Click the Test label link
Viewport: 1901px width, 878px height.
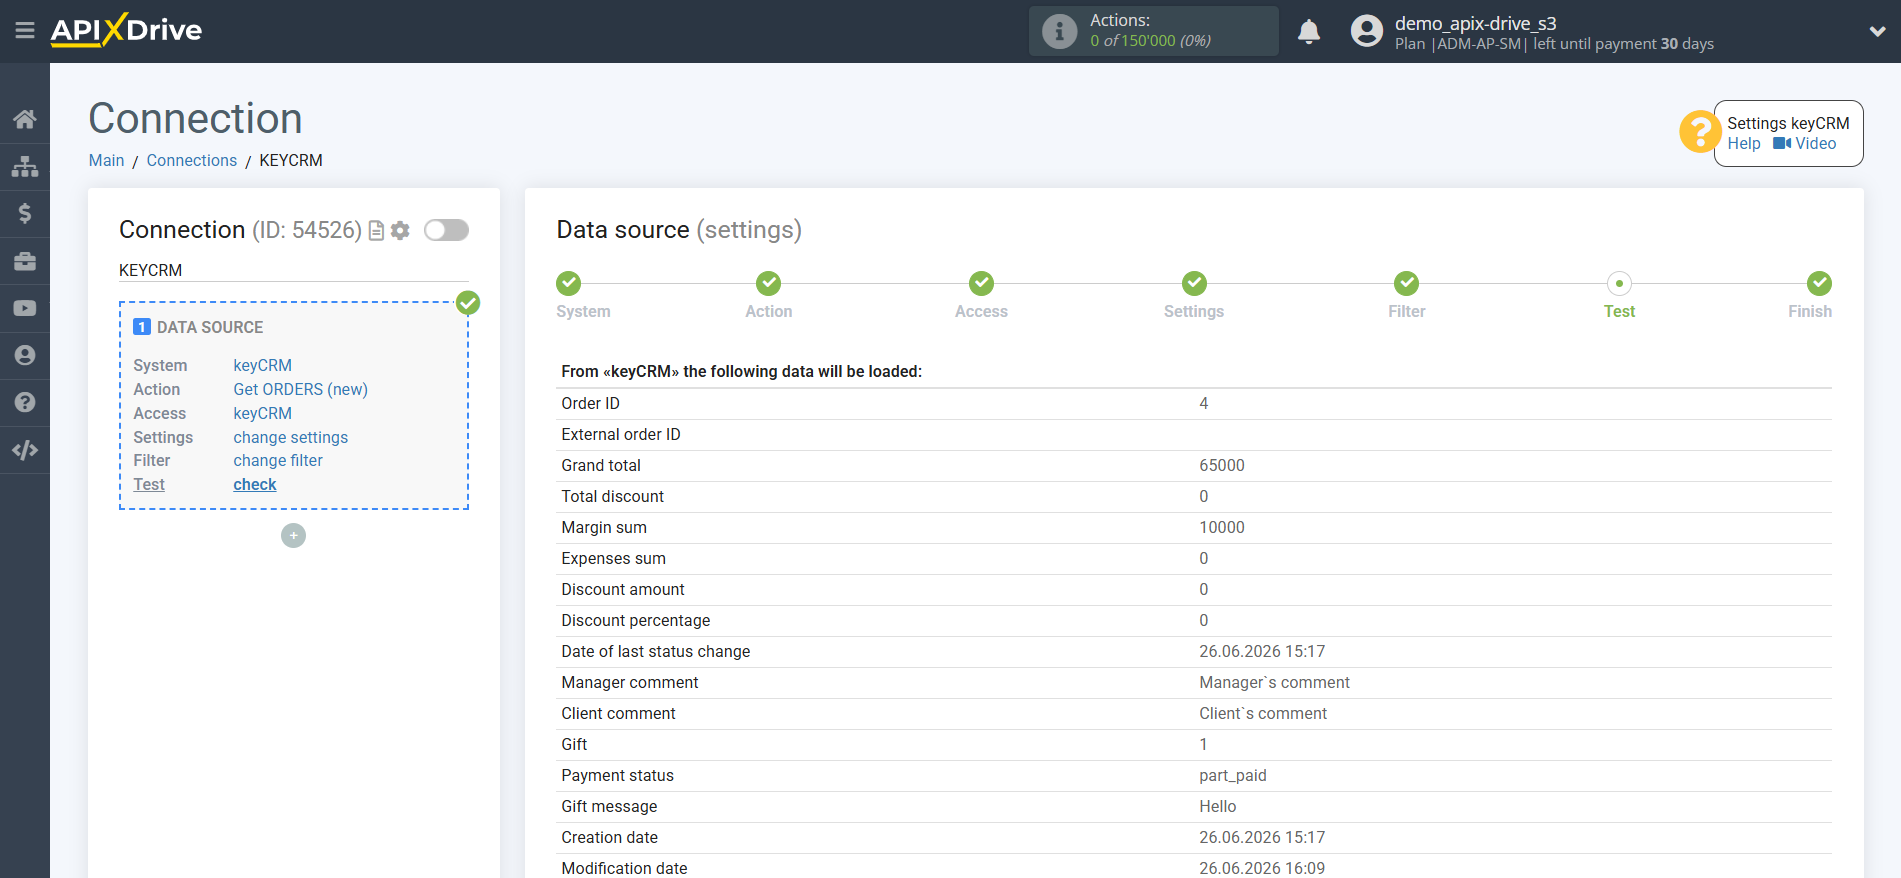tap(149, 484)
